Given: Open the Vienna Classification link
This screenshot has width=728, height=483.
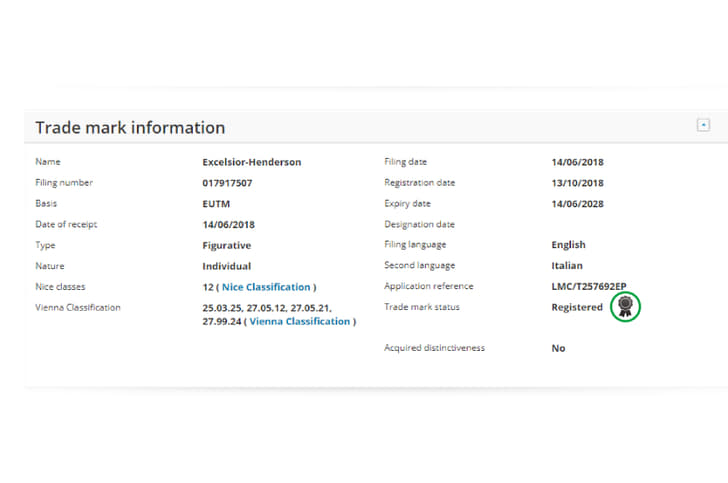Looking at the screenshot, I should pos(299,322).
